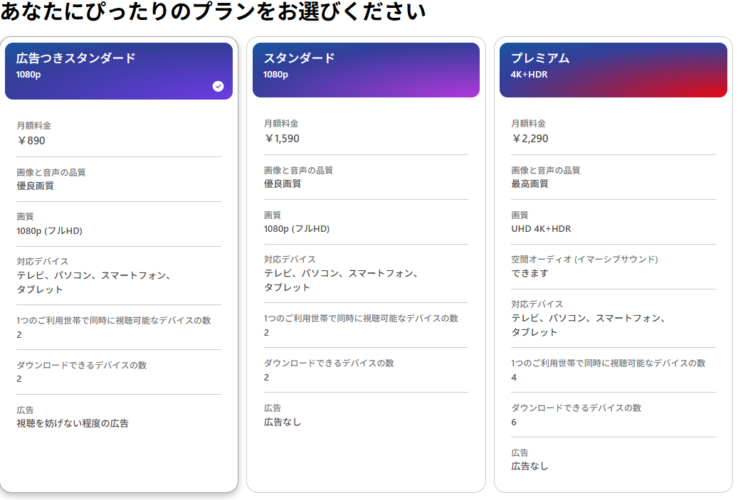Click 広告なし in the スタンダード card

pos(282,421)
